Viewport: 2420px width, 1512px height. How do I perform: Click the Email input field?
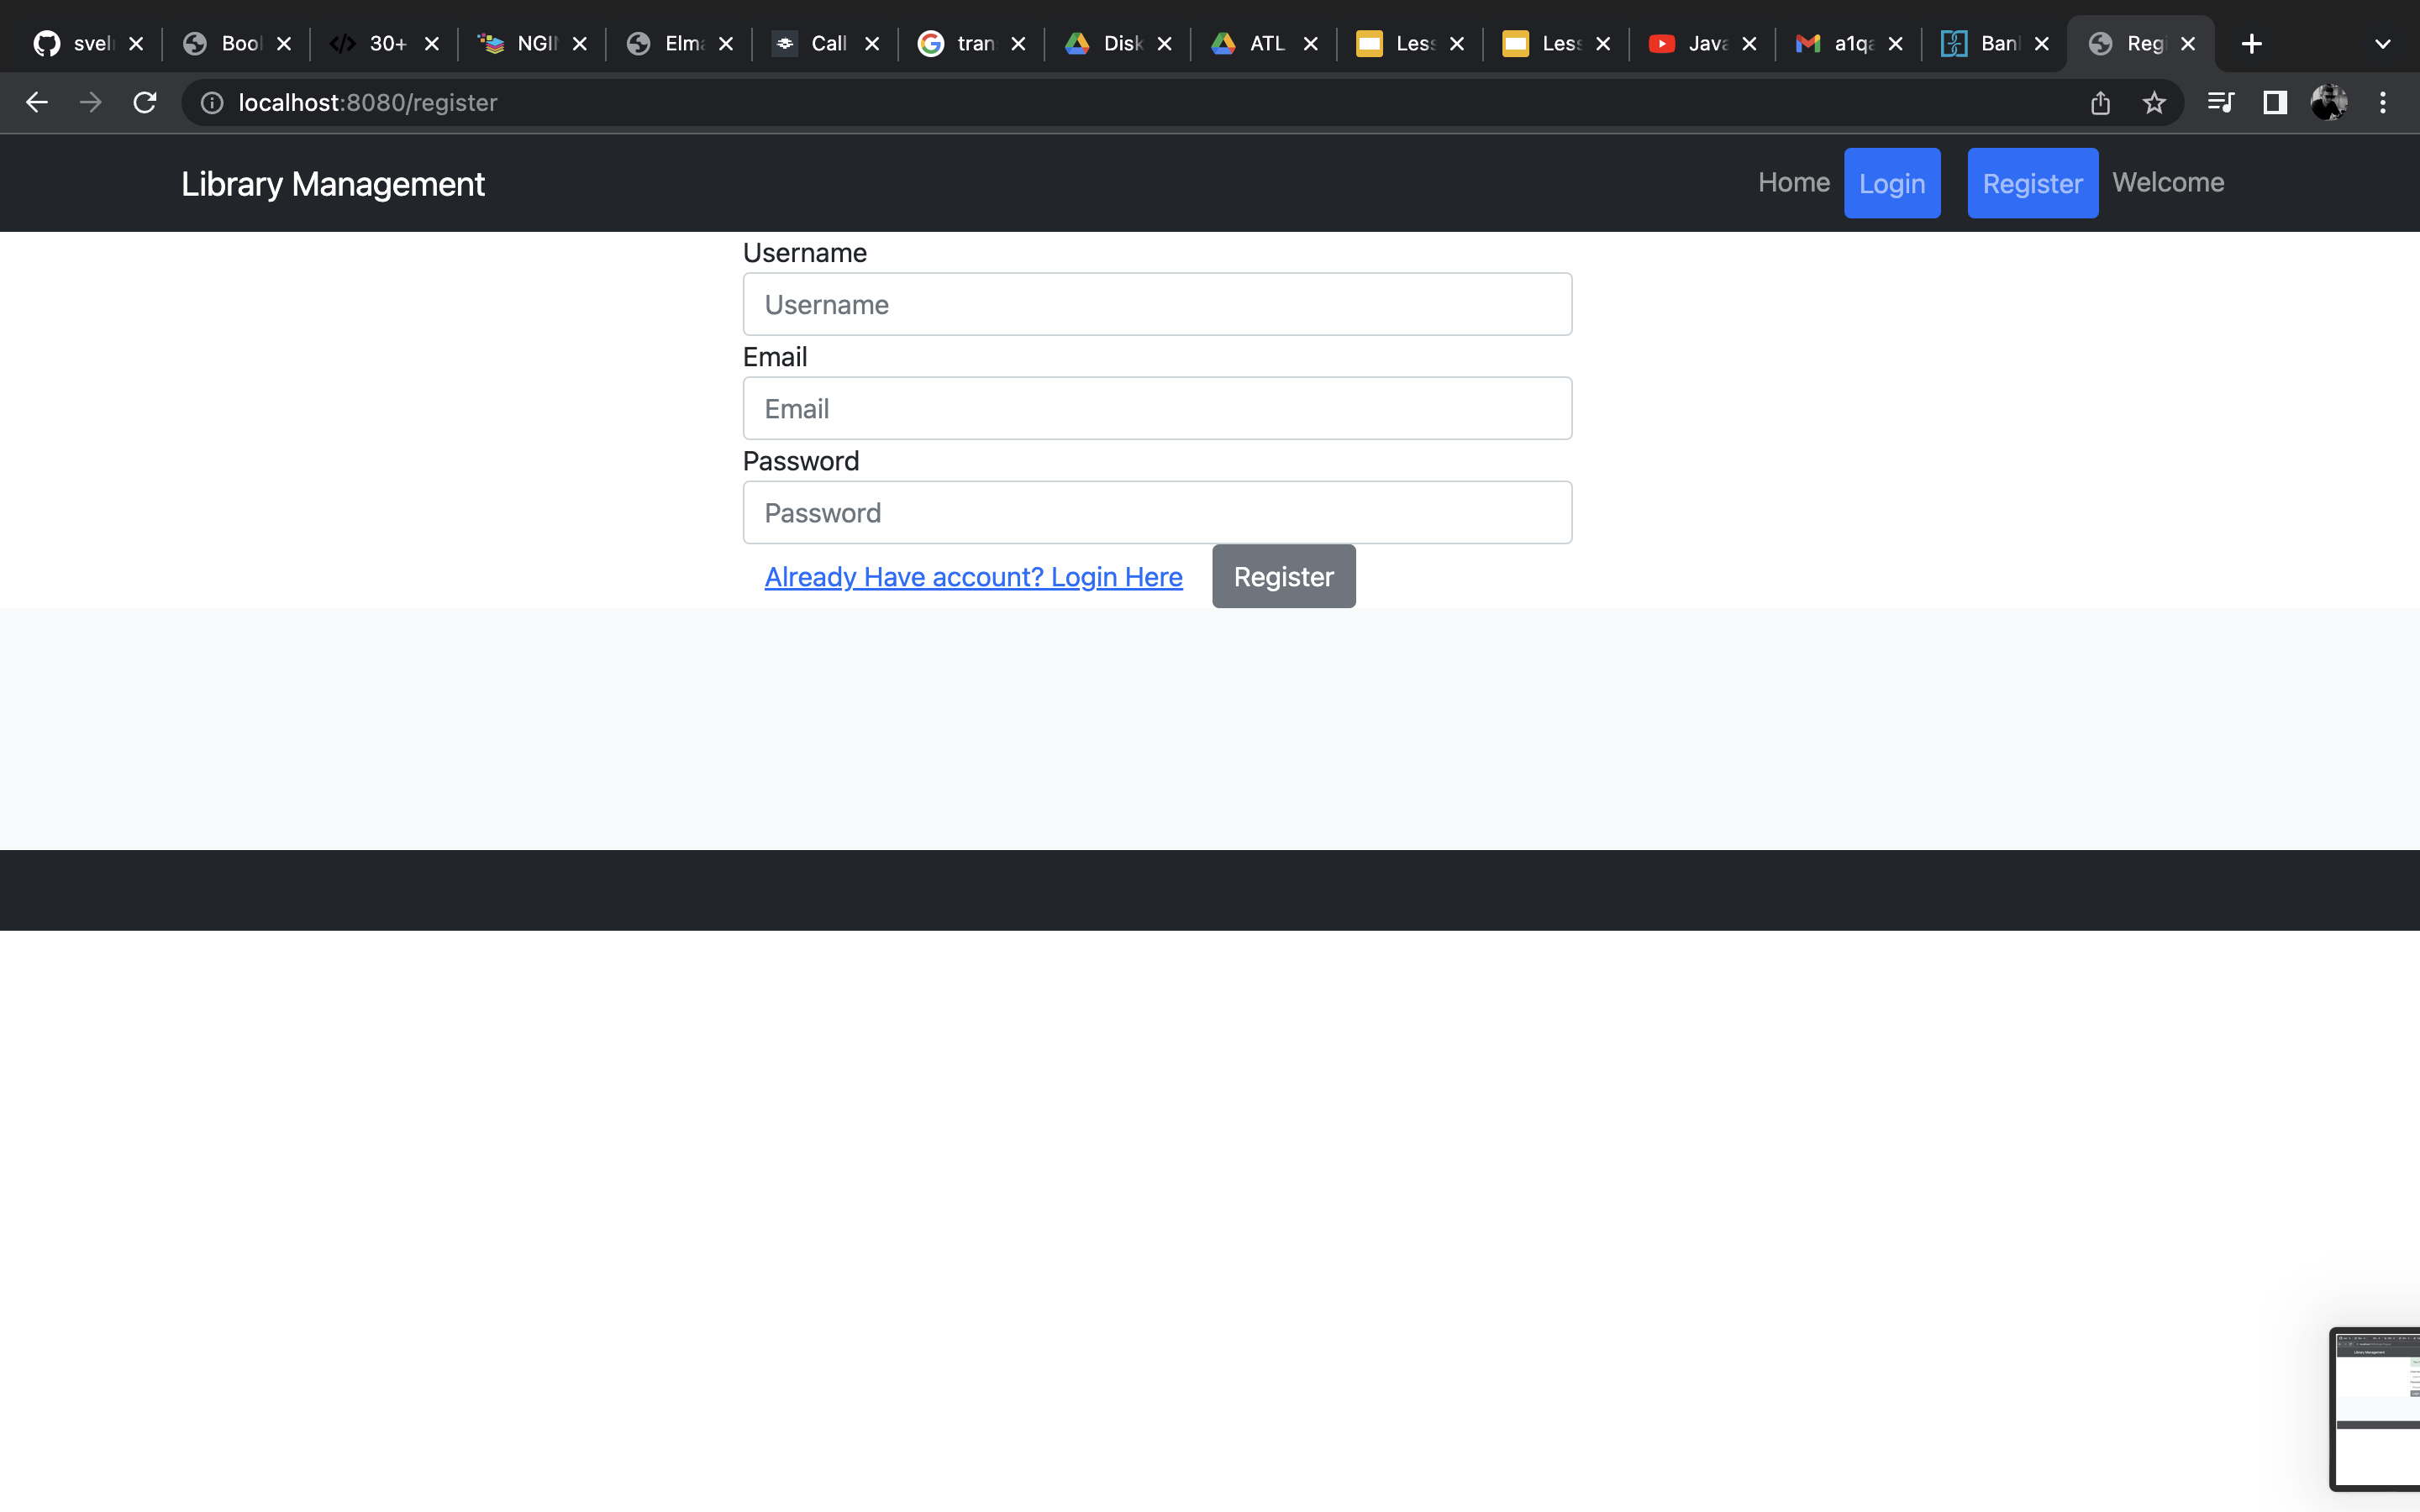tap(1156, 408)
